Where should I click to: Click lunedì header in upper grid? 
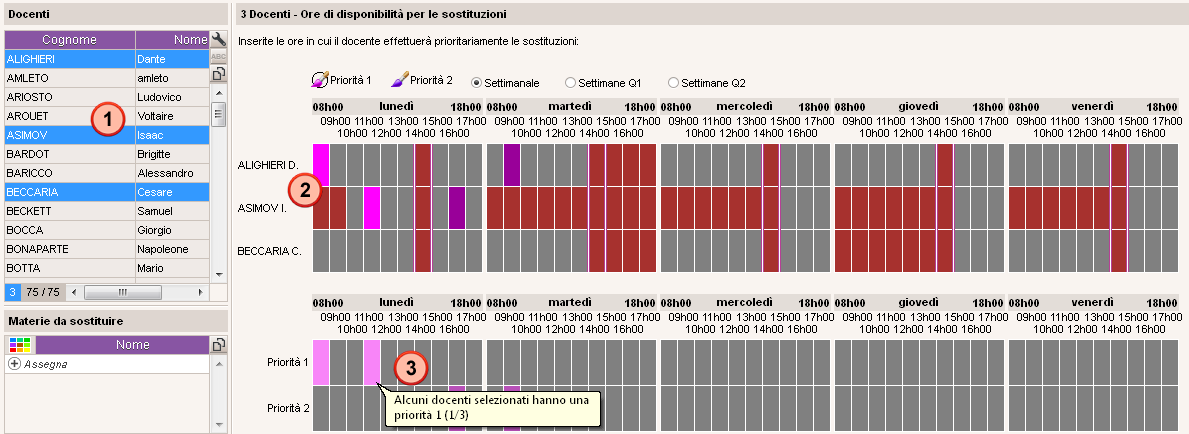click(x=396, y=107)
